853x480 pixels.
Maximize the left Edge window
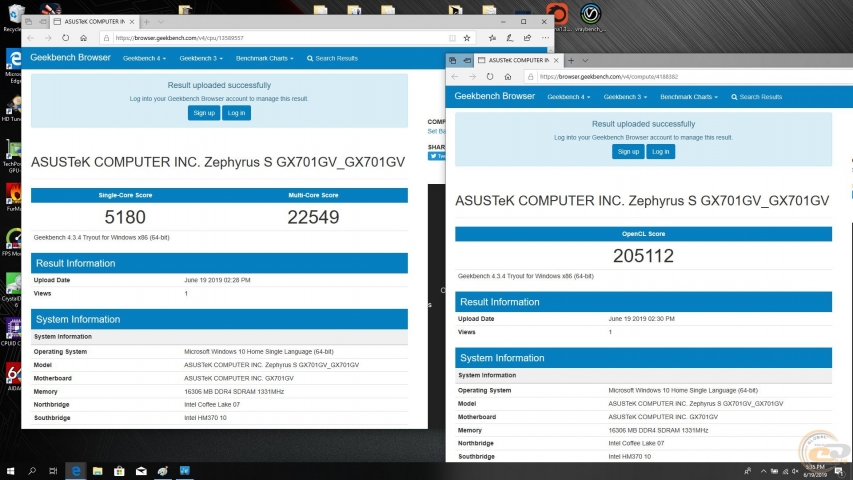523,22
